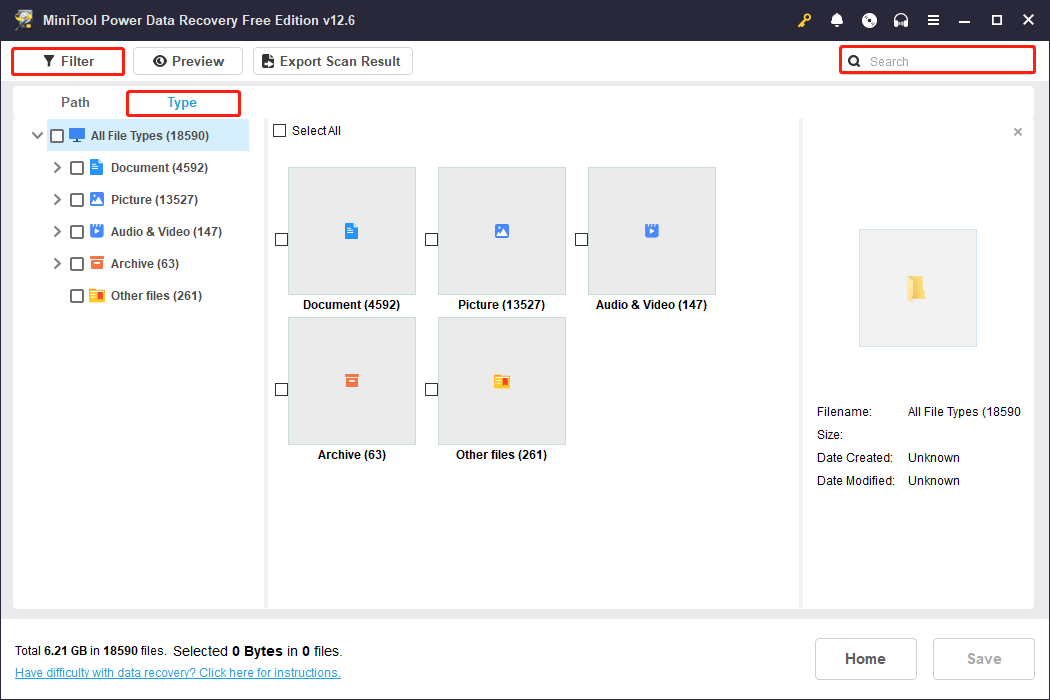Check the Document (4592) checkbox in the sidebar
The image size is (1050, 700).
[x=77, y=167]
